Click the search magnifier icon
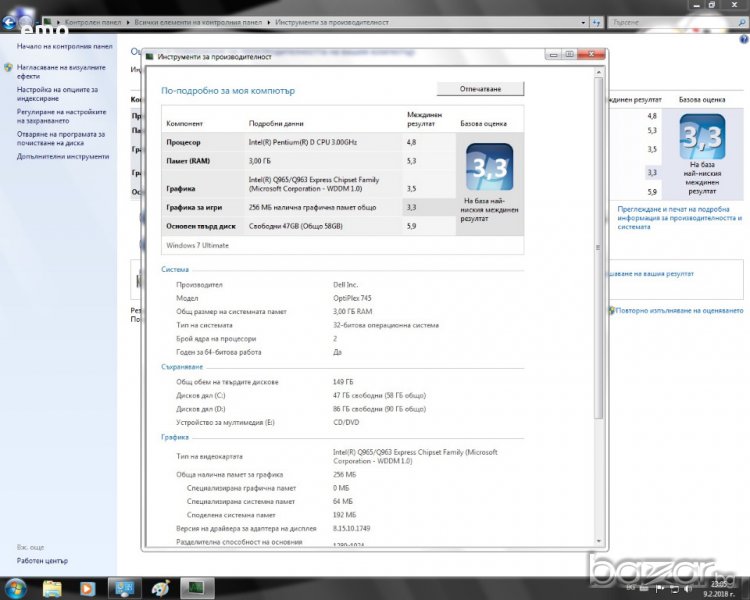750x600 pixels. (742, 22)
